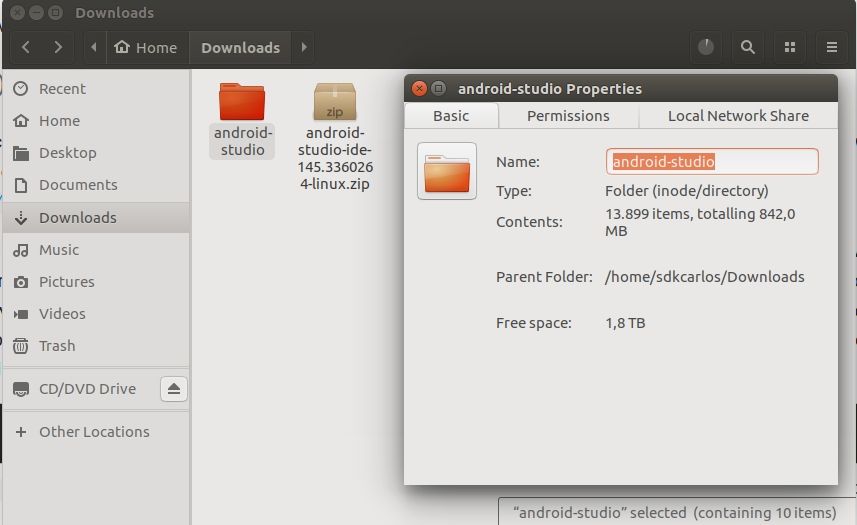Click the Name: label in Properties
The height and width of the screenshot is (525, 857).
coord(518,162)
